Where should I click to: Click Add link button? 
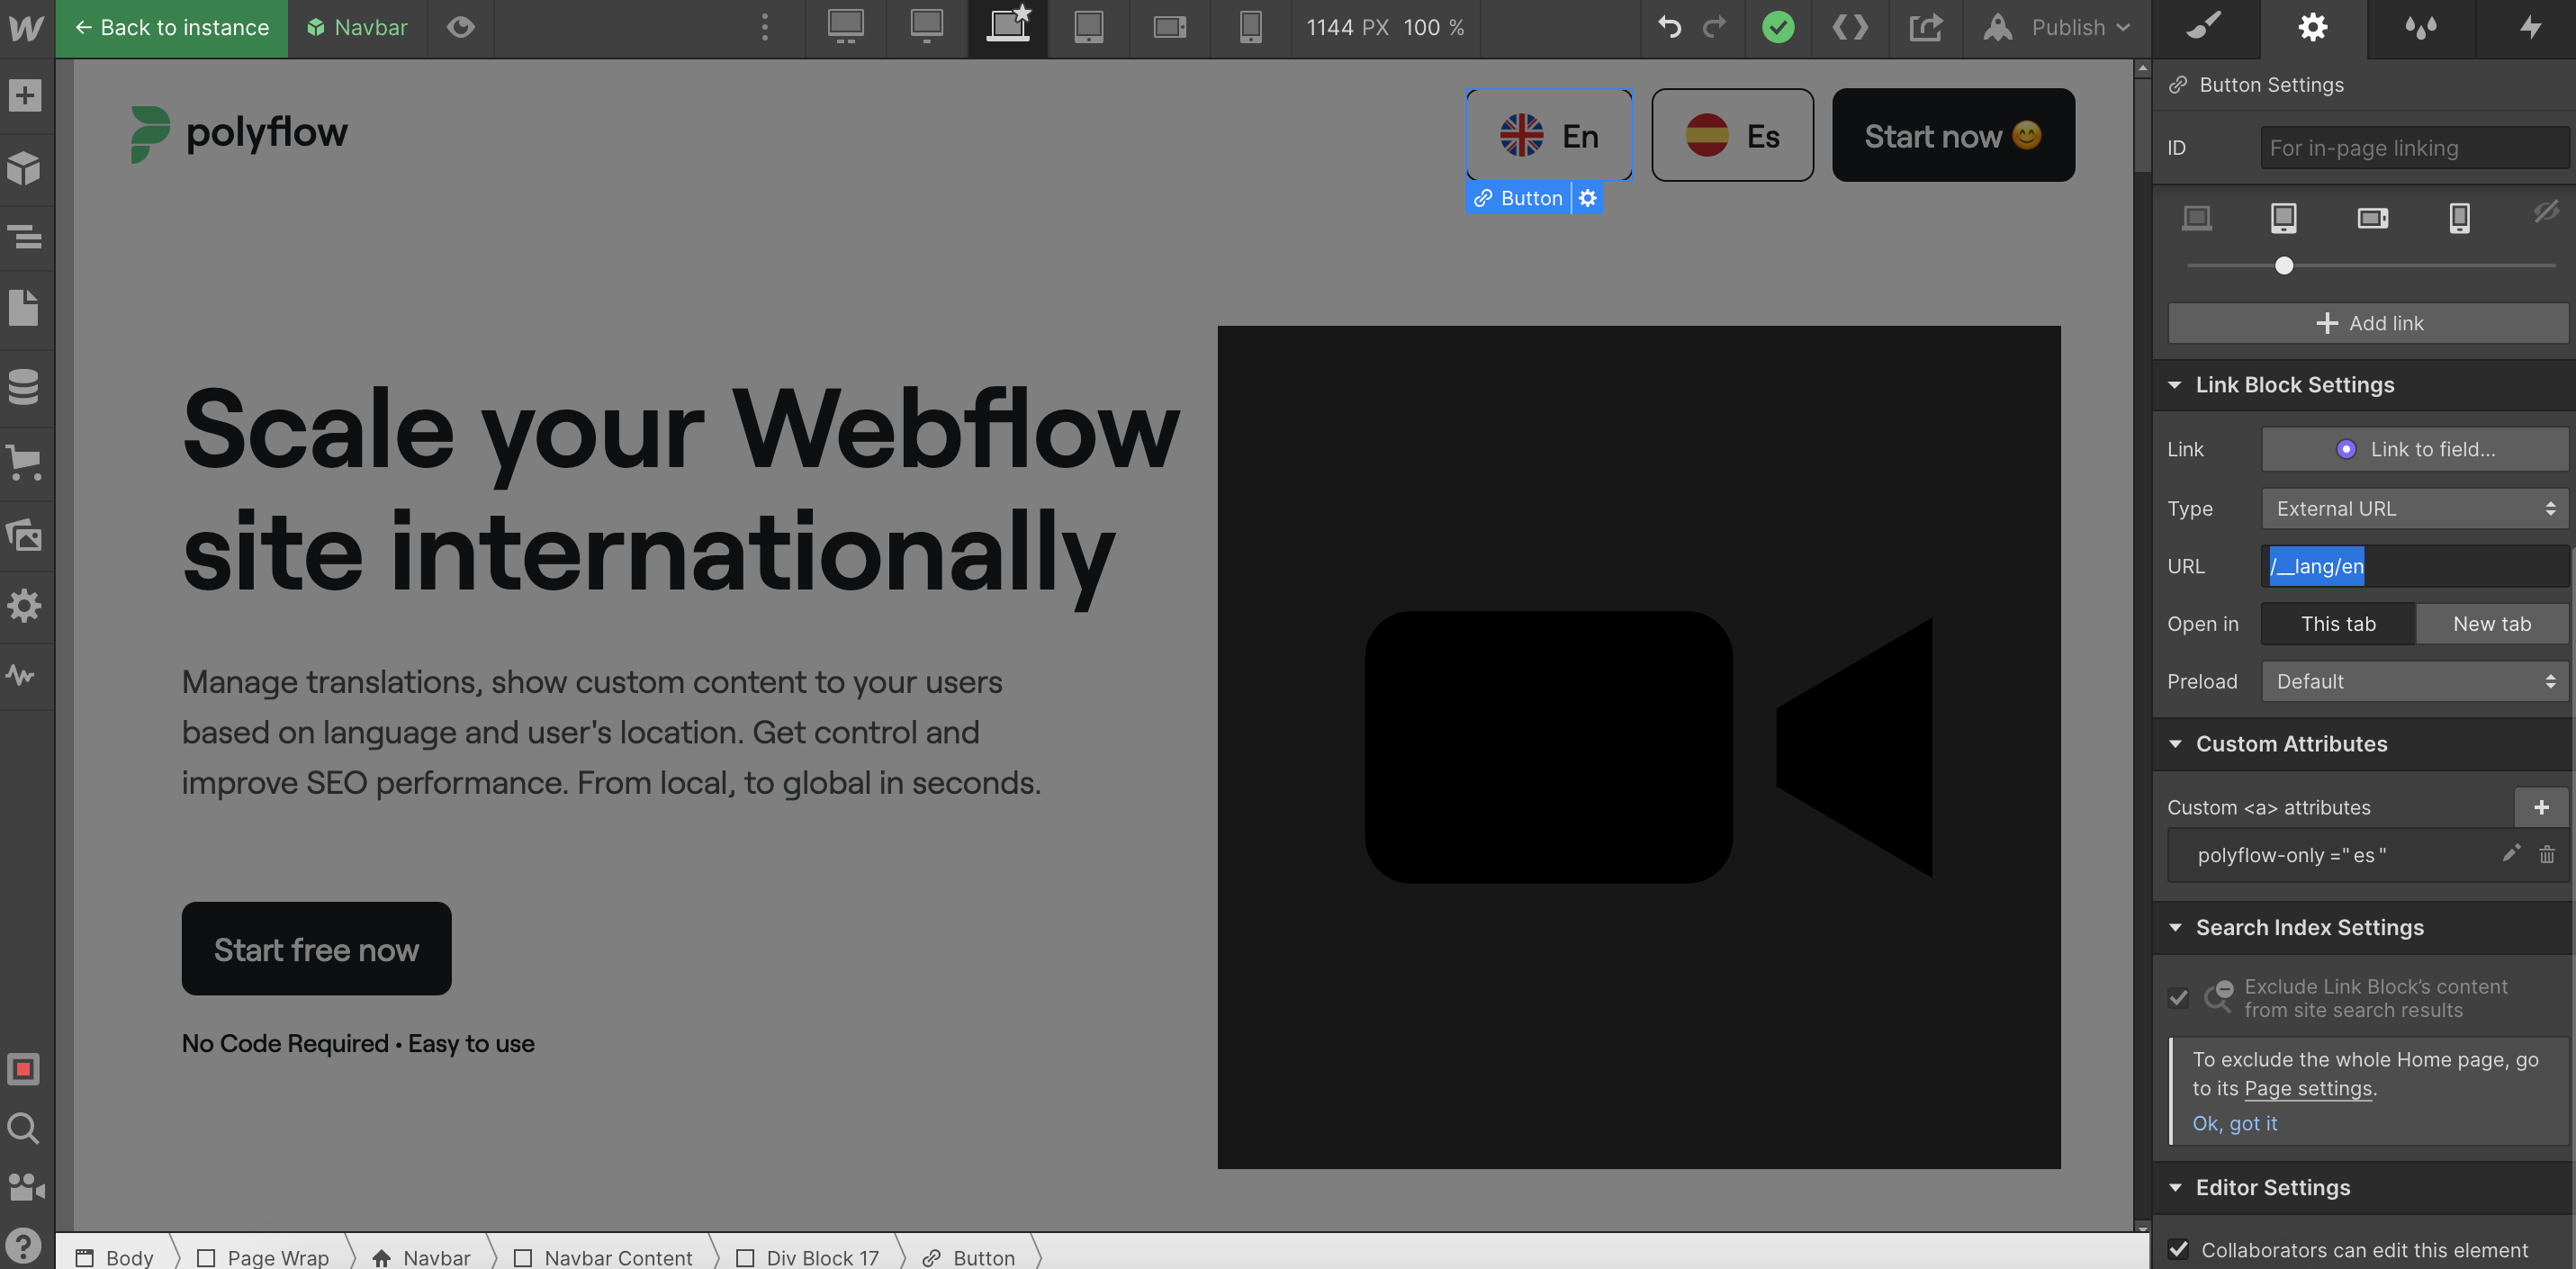pos(2368,323)
